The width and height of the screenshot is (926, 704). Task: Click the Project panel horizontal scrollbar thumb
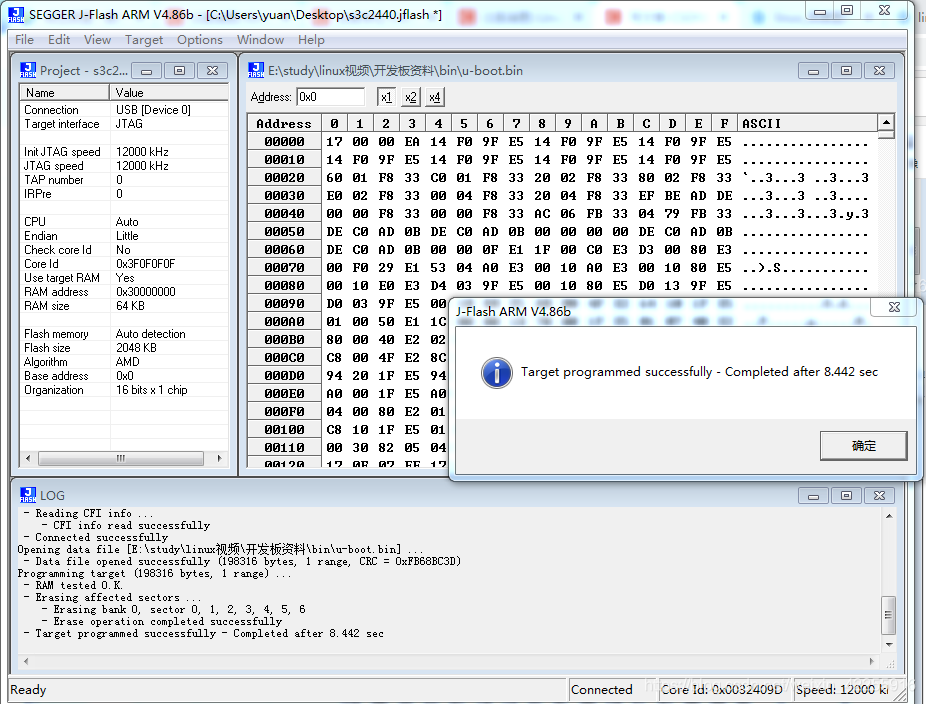121,458
